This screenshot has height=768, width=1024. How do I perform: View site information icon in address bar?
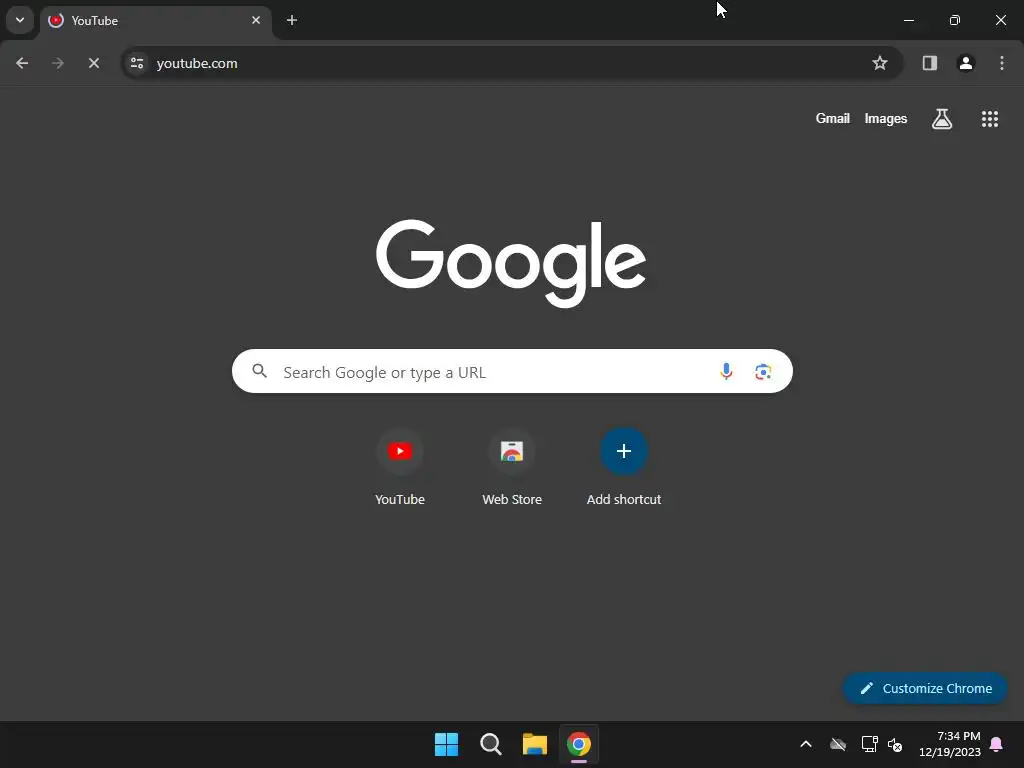pos(137,63)
